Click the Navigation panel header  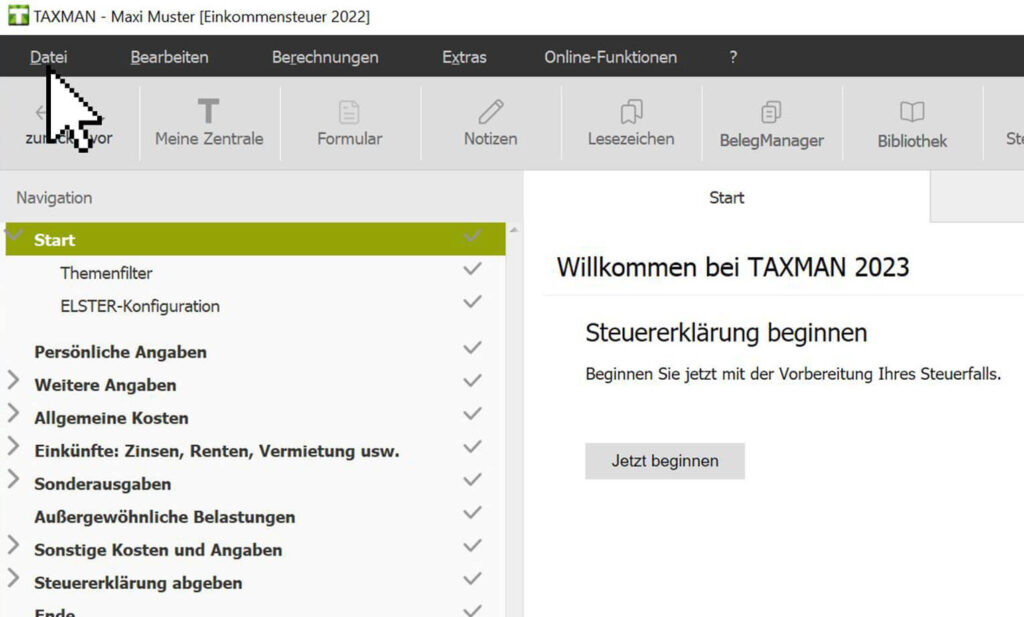(x=54, y=198)
